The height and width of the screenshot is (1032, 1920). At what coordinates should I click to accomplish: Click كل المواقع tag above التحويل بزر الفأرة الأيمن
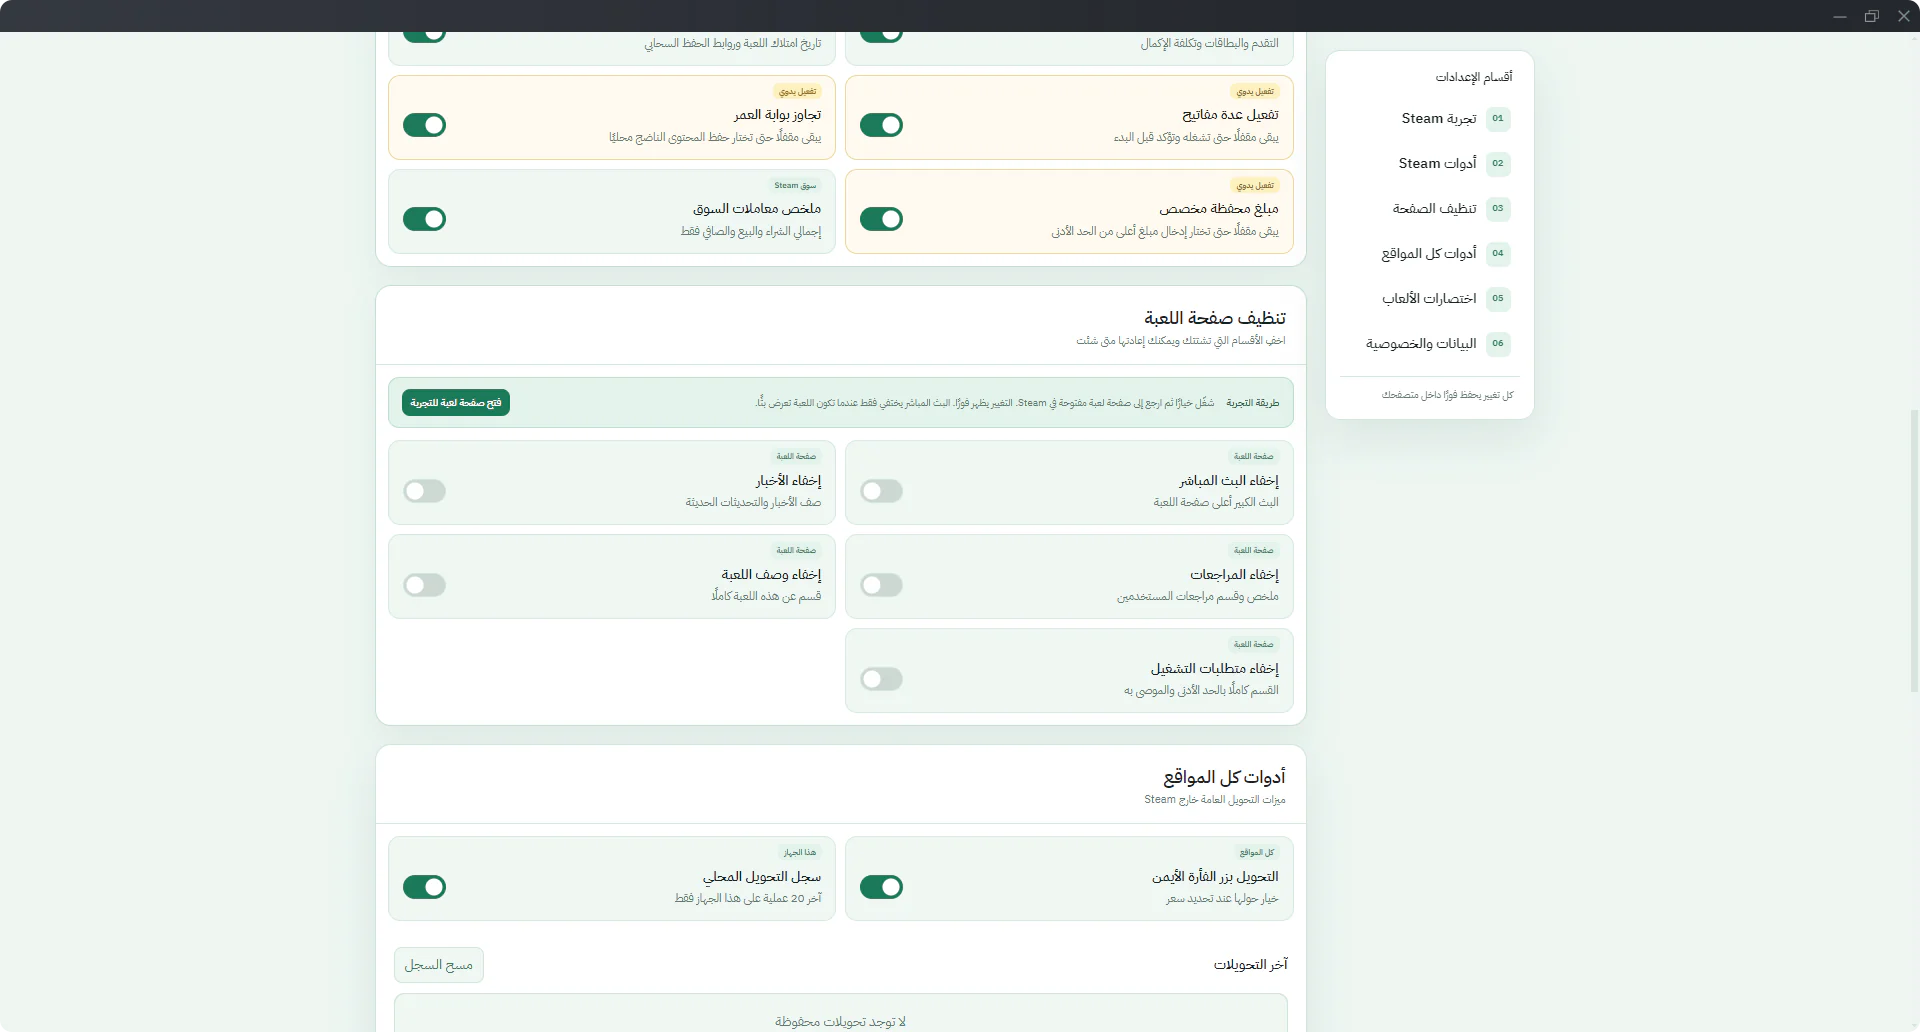[1257, 853]
